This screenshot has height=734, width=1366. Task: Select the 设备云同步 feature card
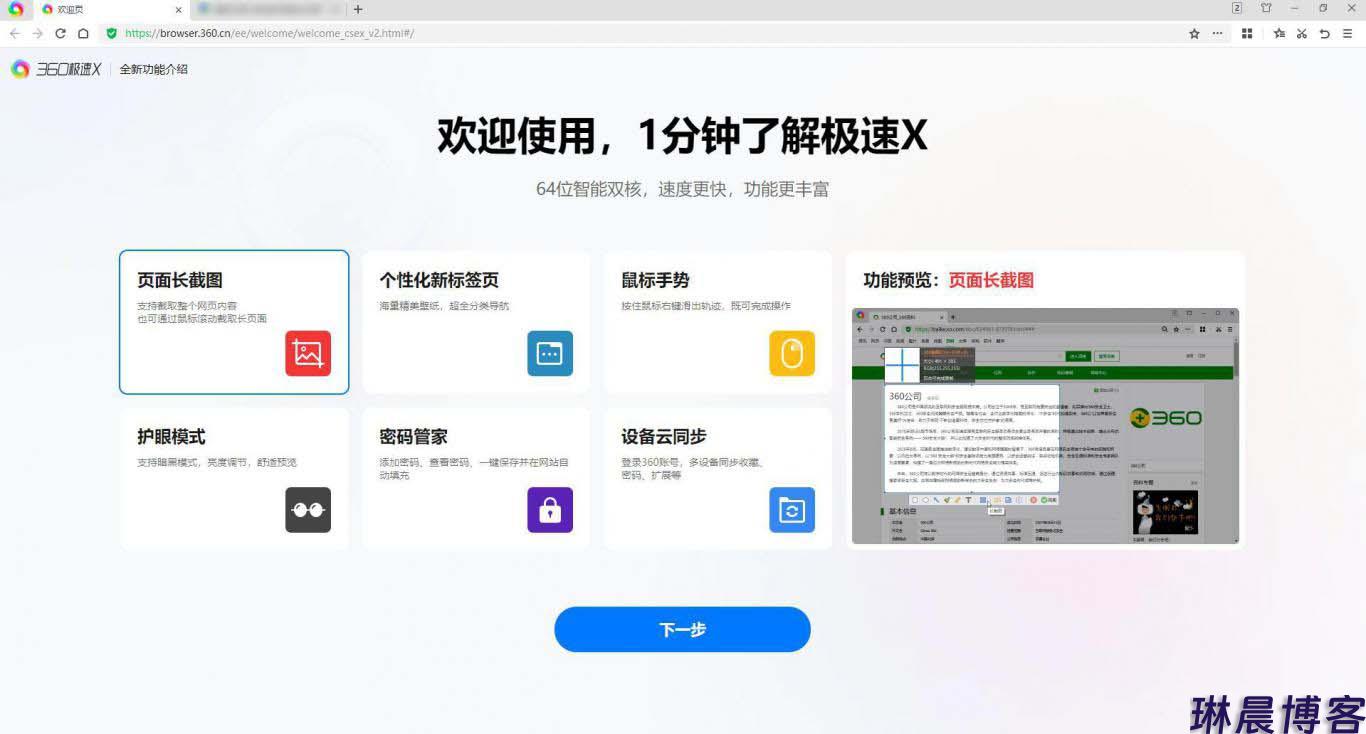[718, 478]
